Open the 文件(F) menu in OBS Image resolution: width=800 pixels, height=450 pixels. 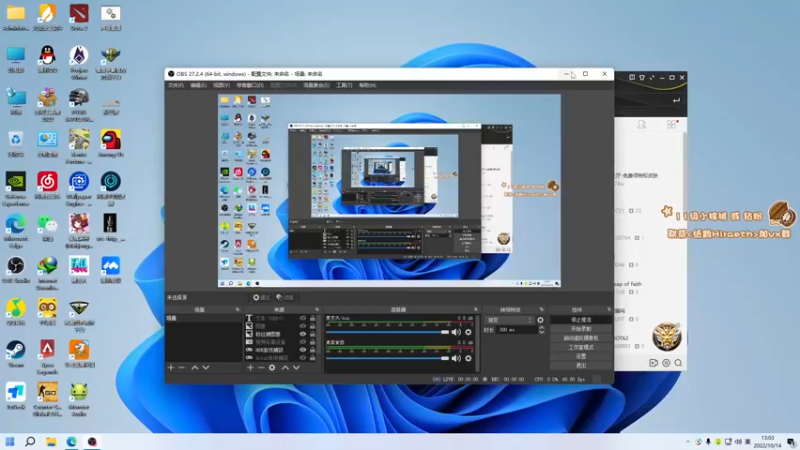(x=176, y=85)
